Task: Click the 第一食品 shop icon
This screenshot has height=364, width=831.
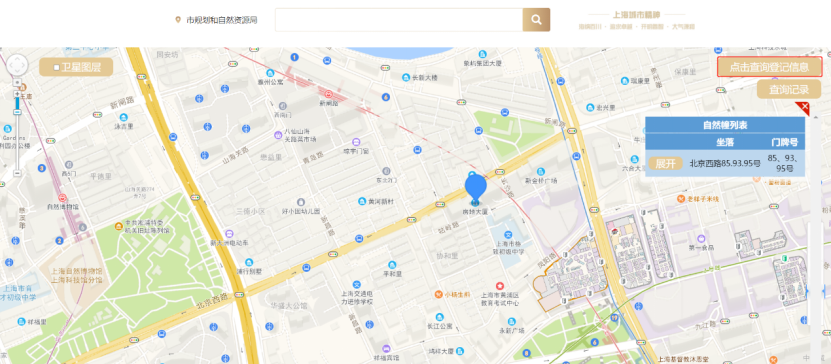Action: (x=701, y=238)
